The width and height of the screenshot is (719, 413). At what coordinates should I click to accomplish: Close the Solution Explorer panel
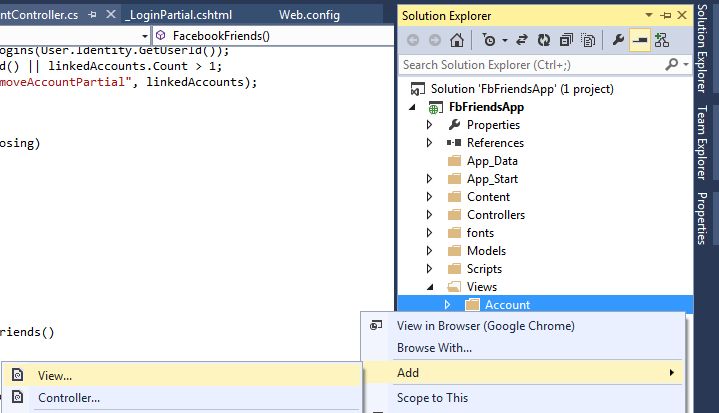(x=682, y=15)
